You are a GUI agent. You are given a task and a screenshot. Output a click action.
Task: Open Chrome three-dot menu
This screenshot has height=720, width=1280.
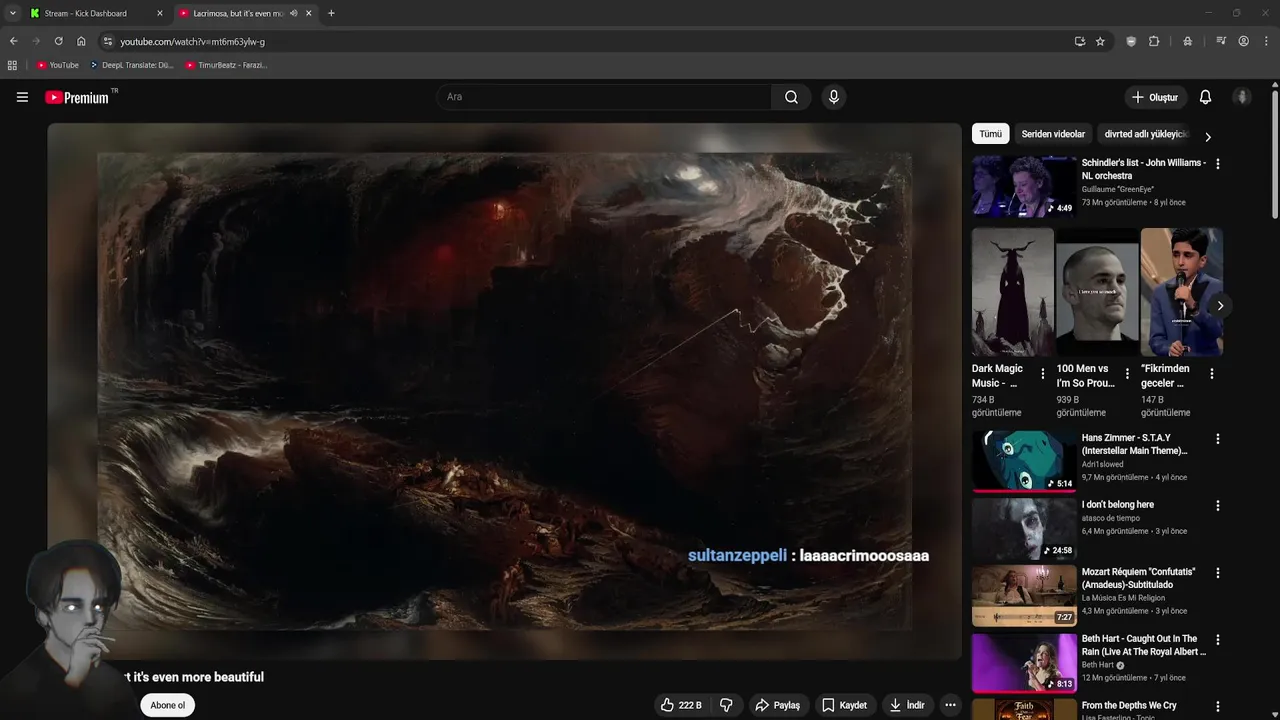1266,41
